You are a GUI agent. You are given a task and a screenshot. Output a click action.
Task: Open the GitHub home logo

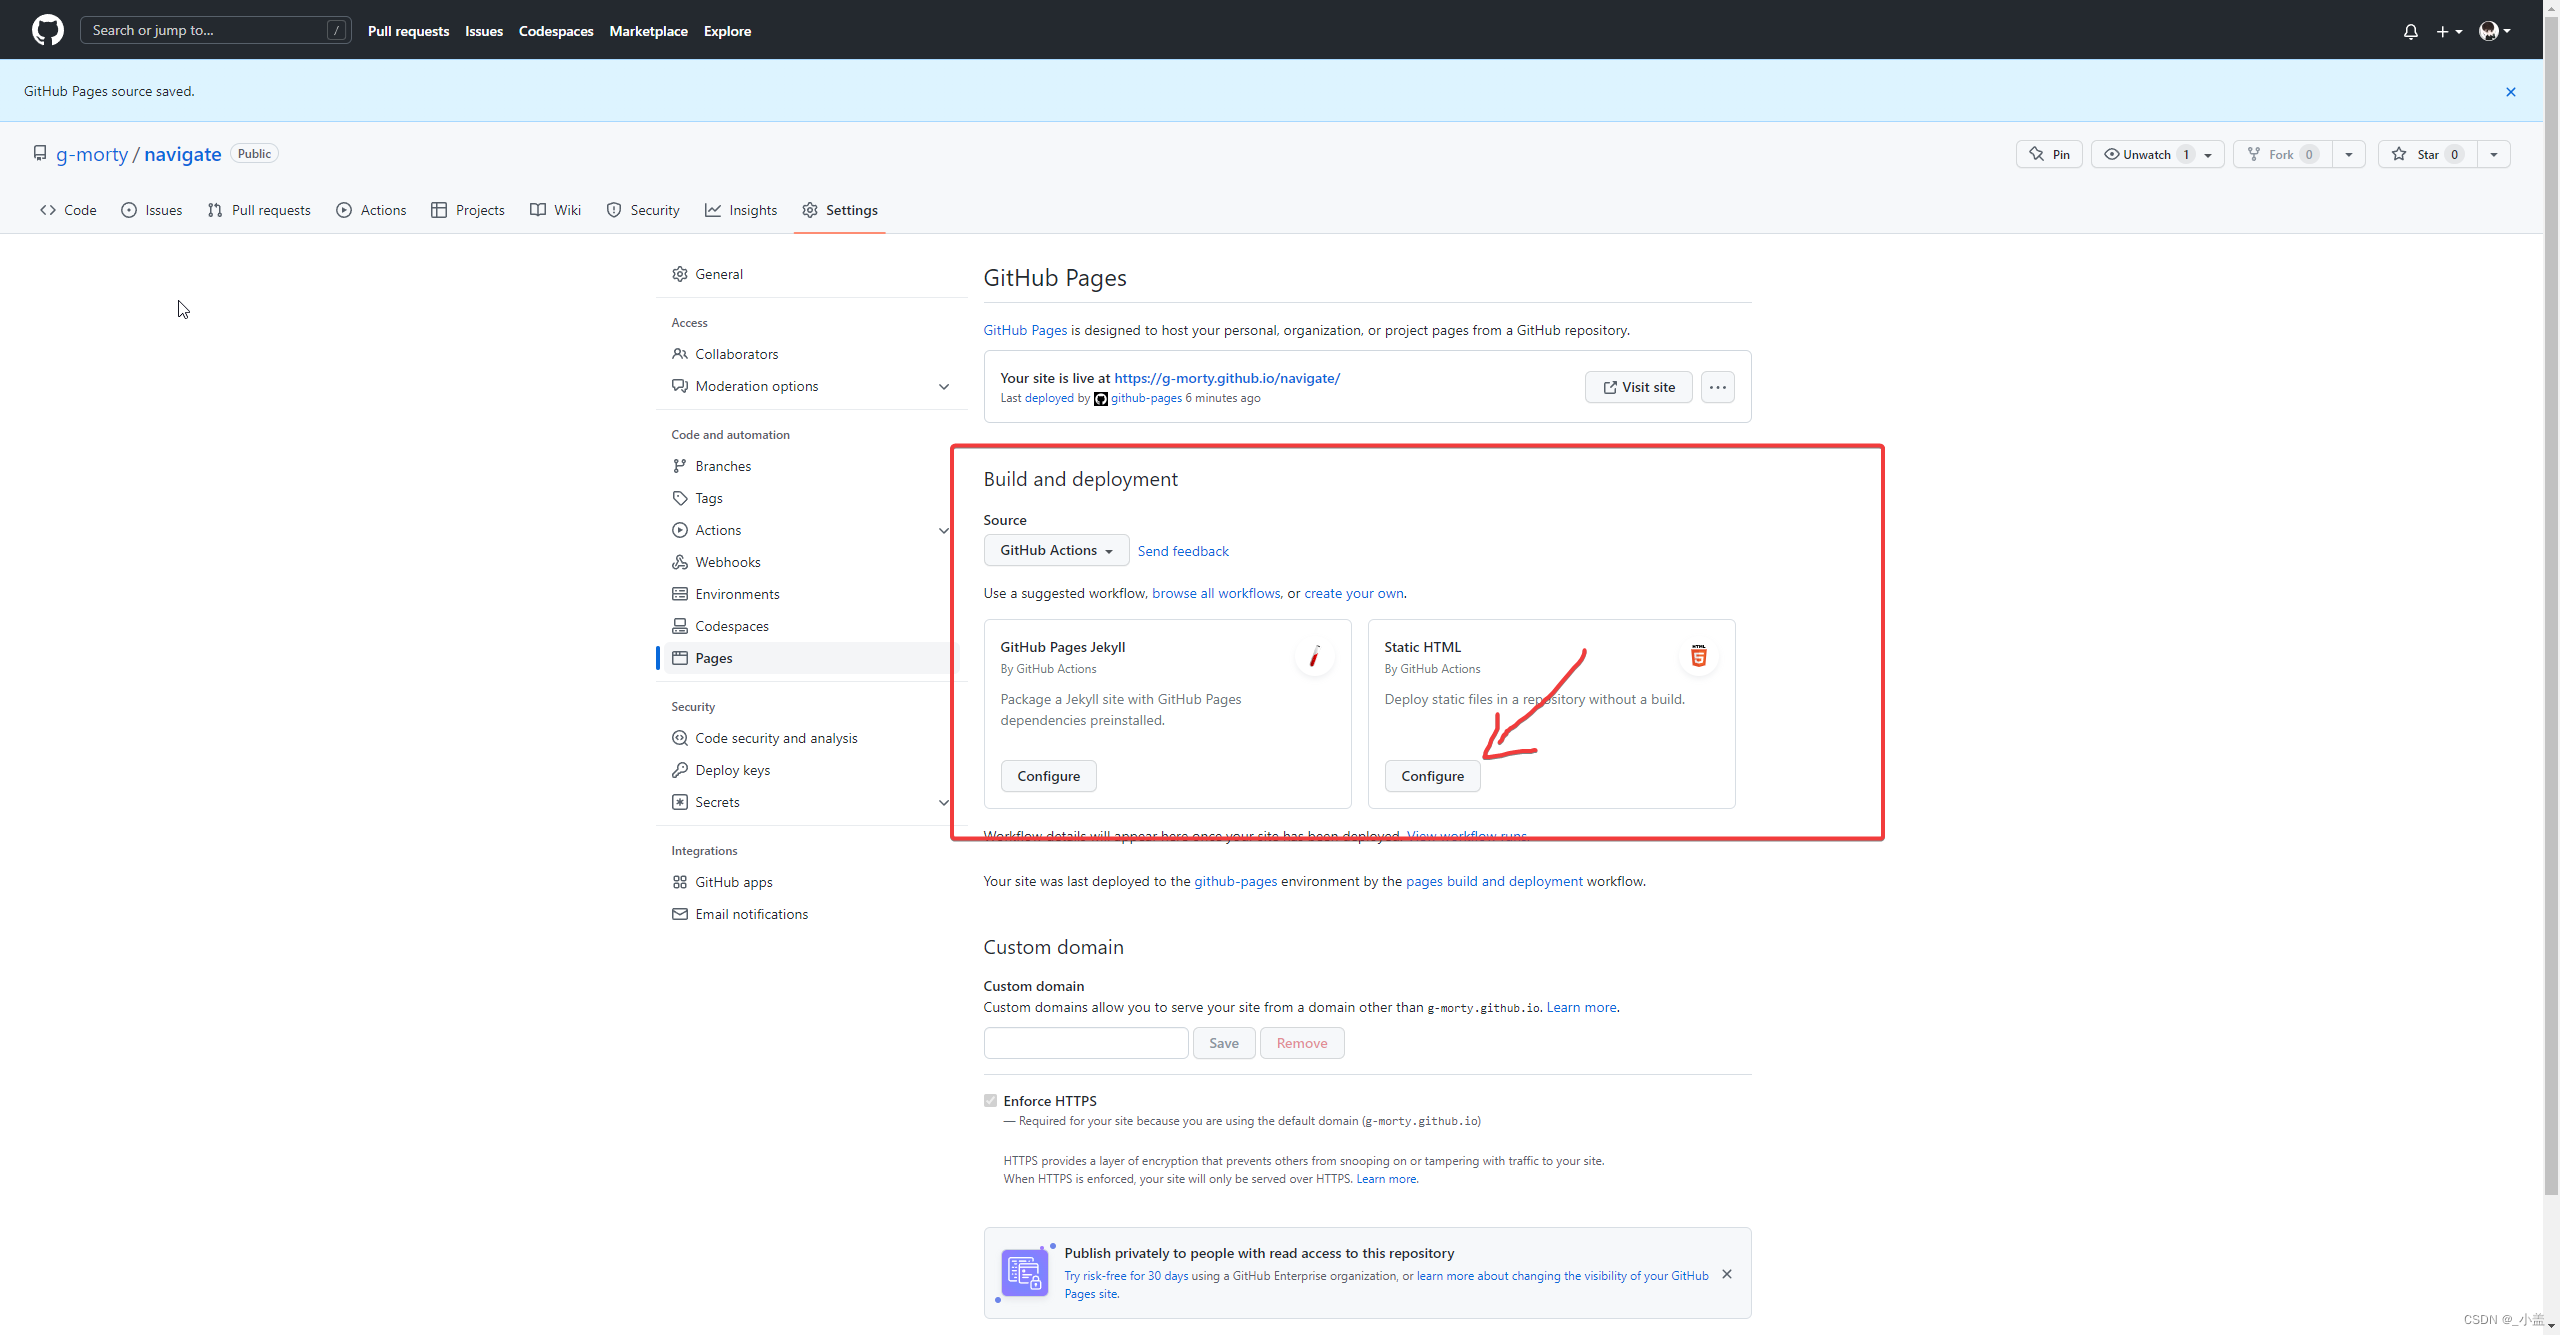47,30
